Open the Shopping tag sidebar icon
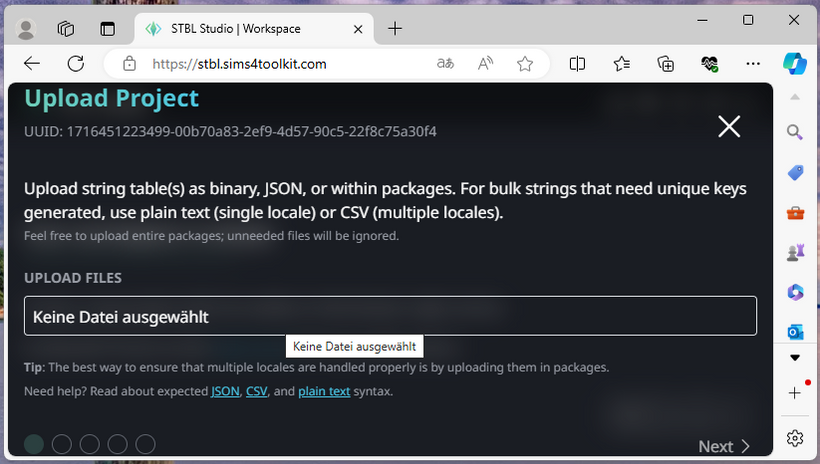This screenshot has height=464, width=820. point(795,172)
